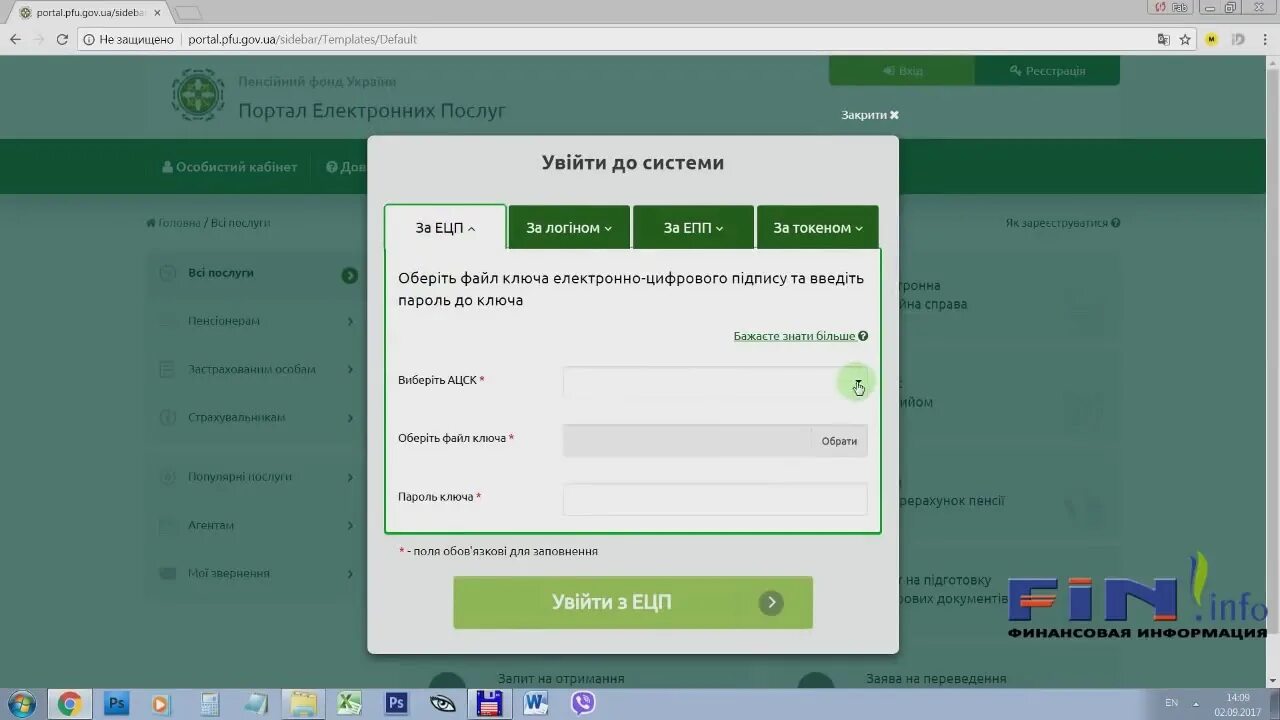Screen dimensions: 1280x720
Task: Expand Популярні послуги sidebar section
Action: pyautogui.click(x=254, y=477)
